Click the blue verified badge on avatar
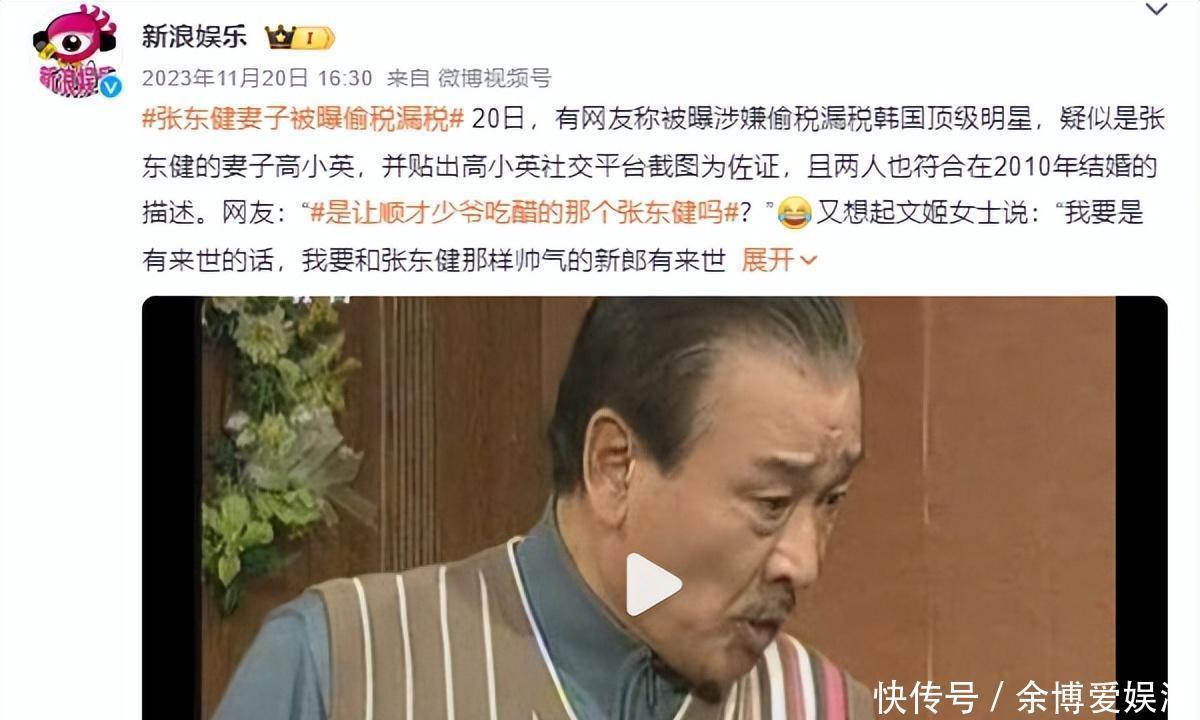1200x720 pixels. [111, 87]
